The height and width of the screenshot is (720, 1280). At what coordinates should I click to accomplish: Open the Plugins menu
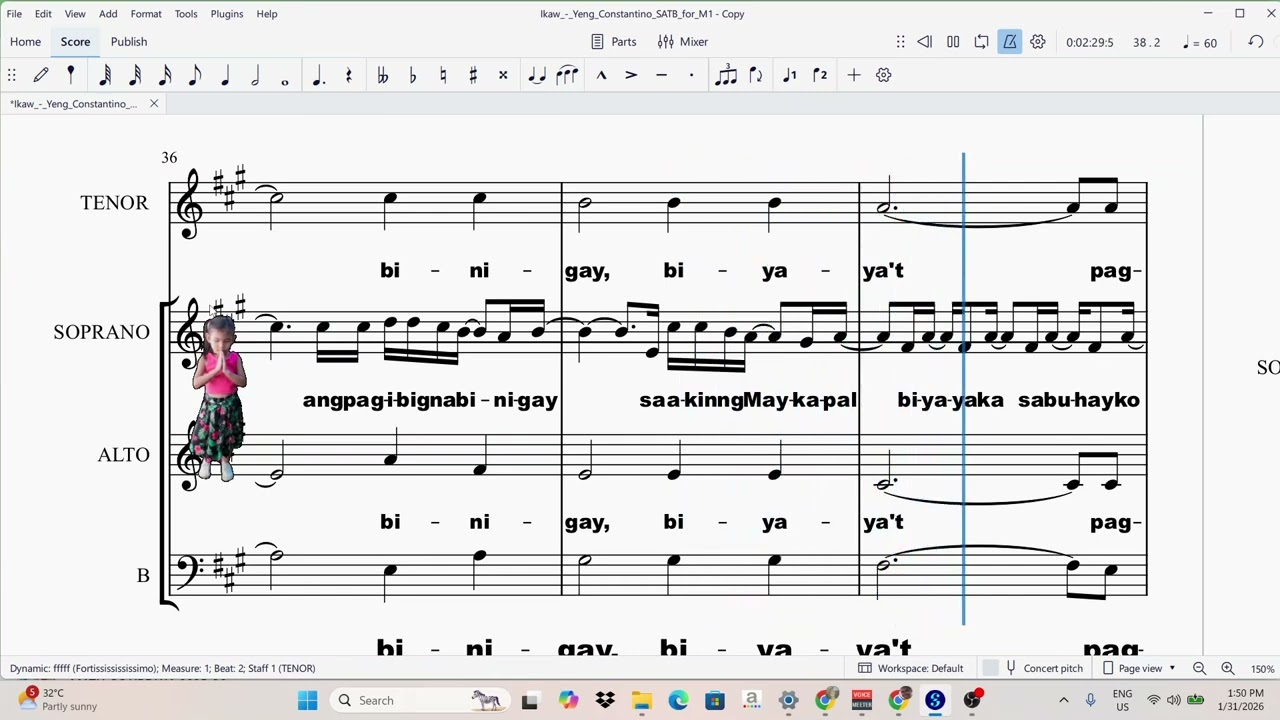tap(227, 14)
